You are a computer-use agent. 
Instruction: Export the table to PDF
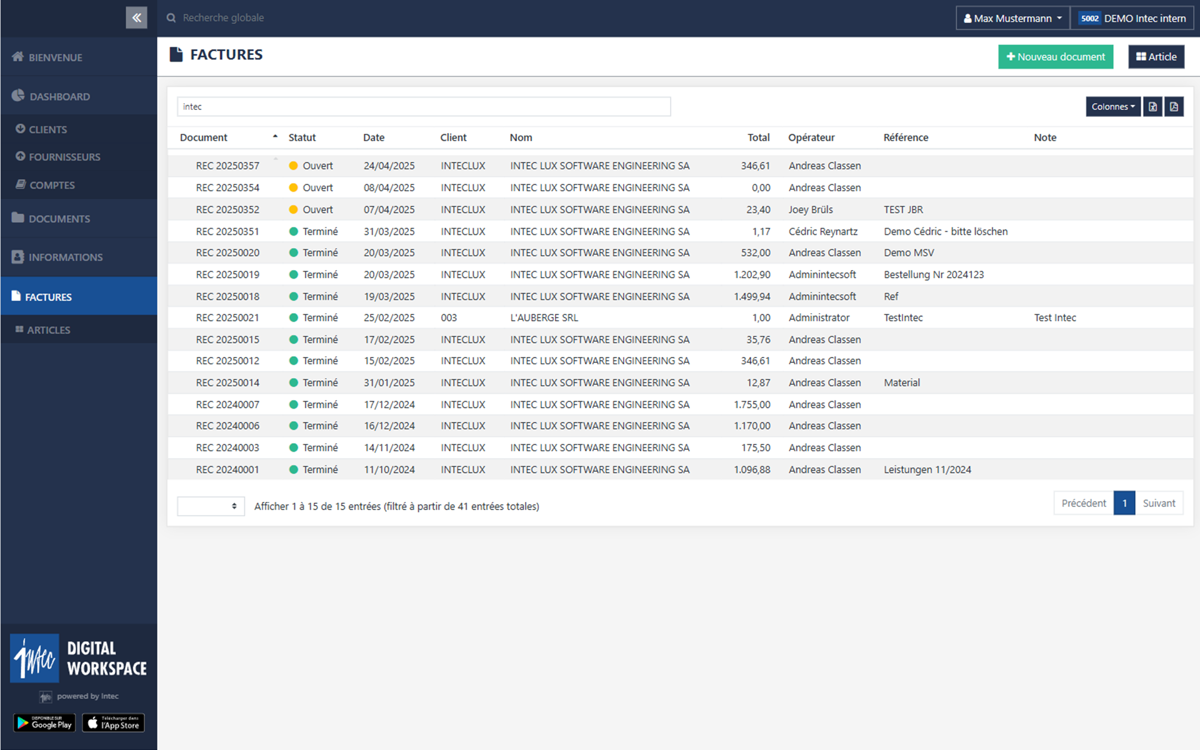pos(1174,107)
